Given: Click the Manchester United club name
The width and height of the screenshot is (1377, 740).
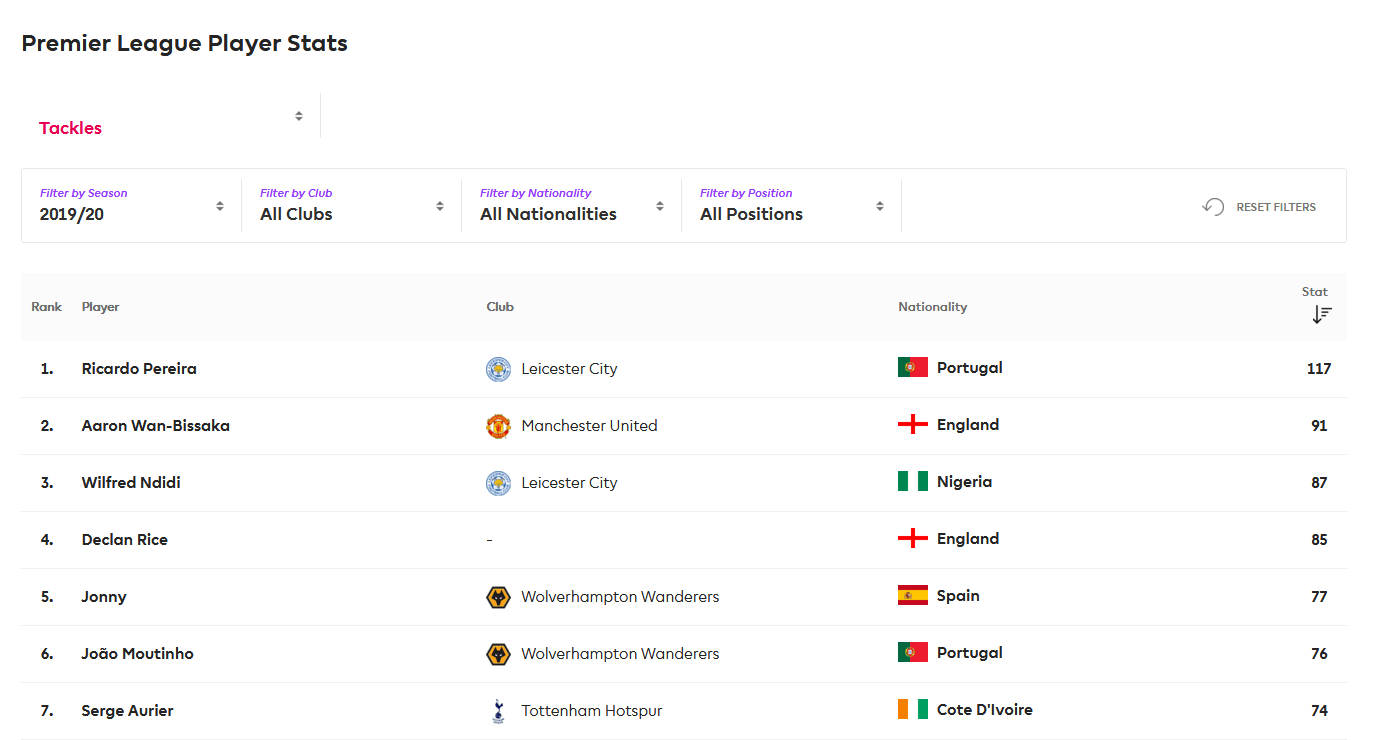Looking at the screenshot, I should tap(589, 426).
